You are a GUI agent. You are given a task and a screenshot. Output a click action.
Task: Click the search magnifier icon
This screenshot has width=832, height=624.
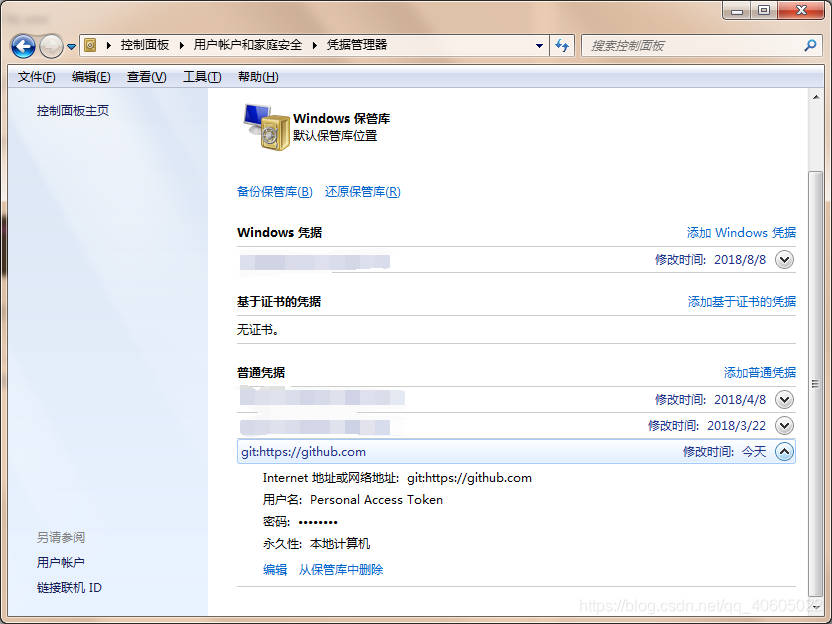pyautogui.click(x=810, y=46)
